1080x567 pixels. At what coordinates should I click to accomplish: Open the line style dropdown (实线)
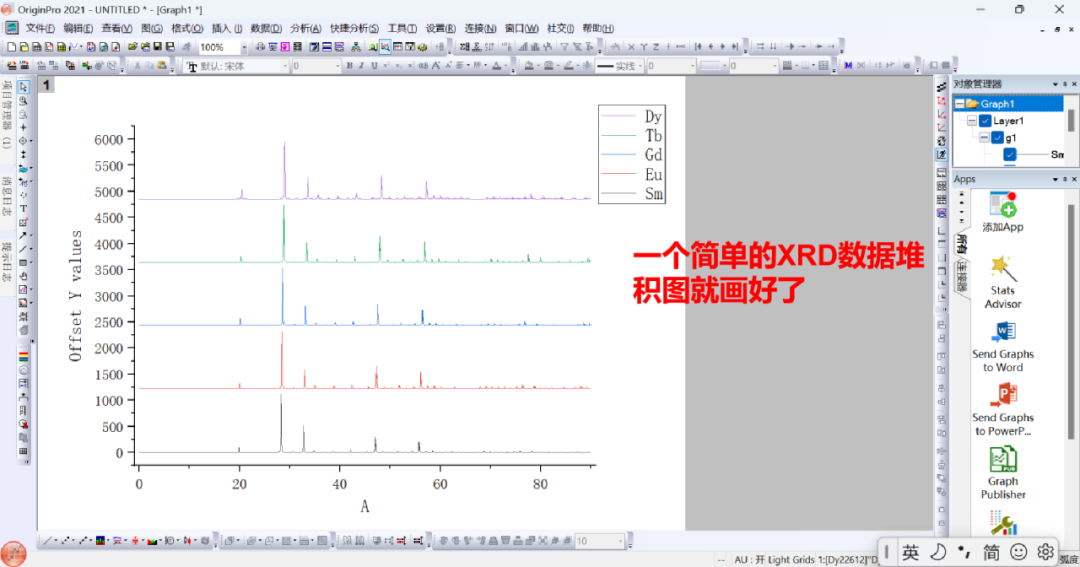[x=641, y=65]
